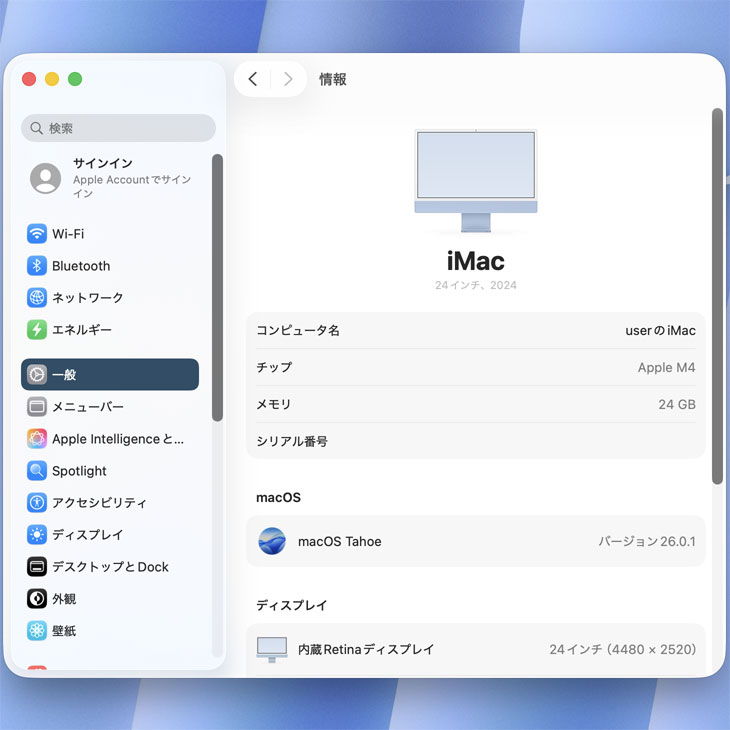Image resolution: width=730 pixels, height=730 pixels.
Task: Select ネットワーク label in sidebar
Action: click(88, 297)
